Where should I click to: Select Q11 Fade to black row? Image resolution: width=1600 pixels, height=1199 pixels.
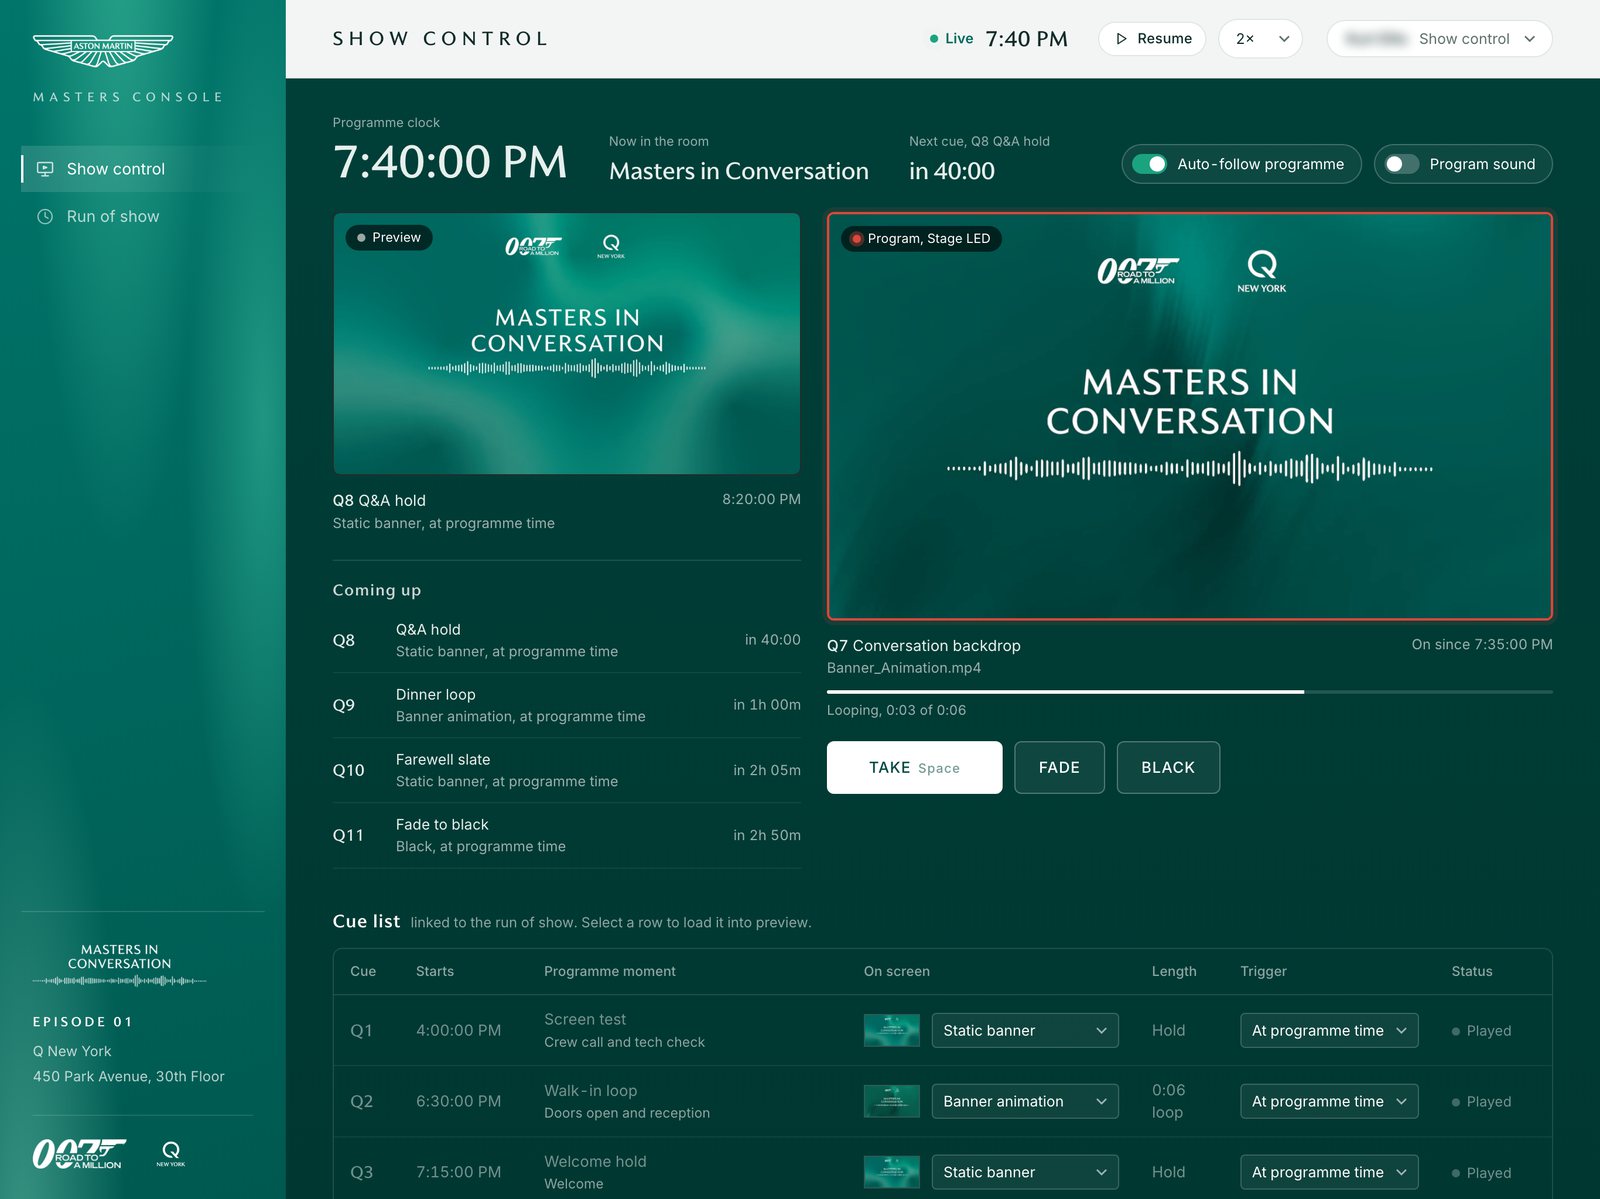pos(567,835)
